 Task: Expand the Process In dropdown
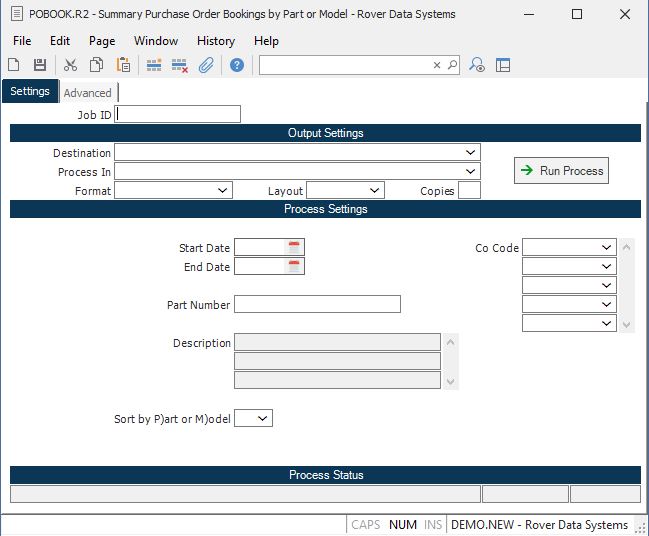click(x=471, y=172)
